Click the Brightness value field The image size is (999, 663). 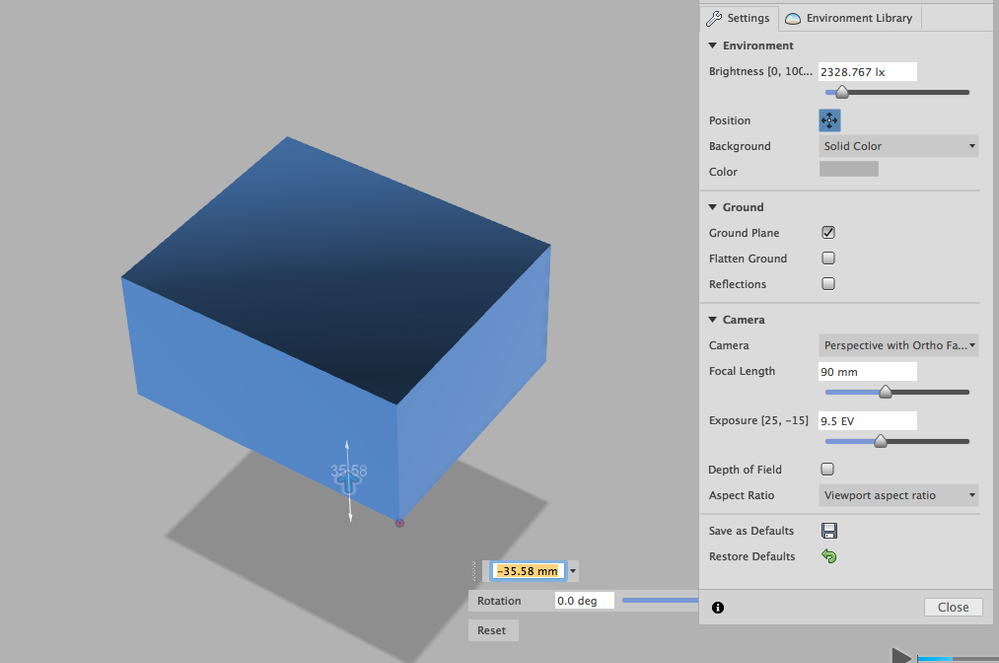(x=868, y=71)
